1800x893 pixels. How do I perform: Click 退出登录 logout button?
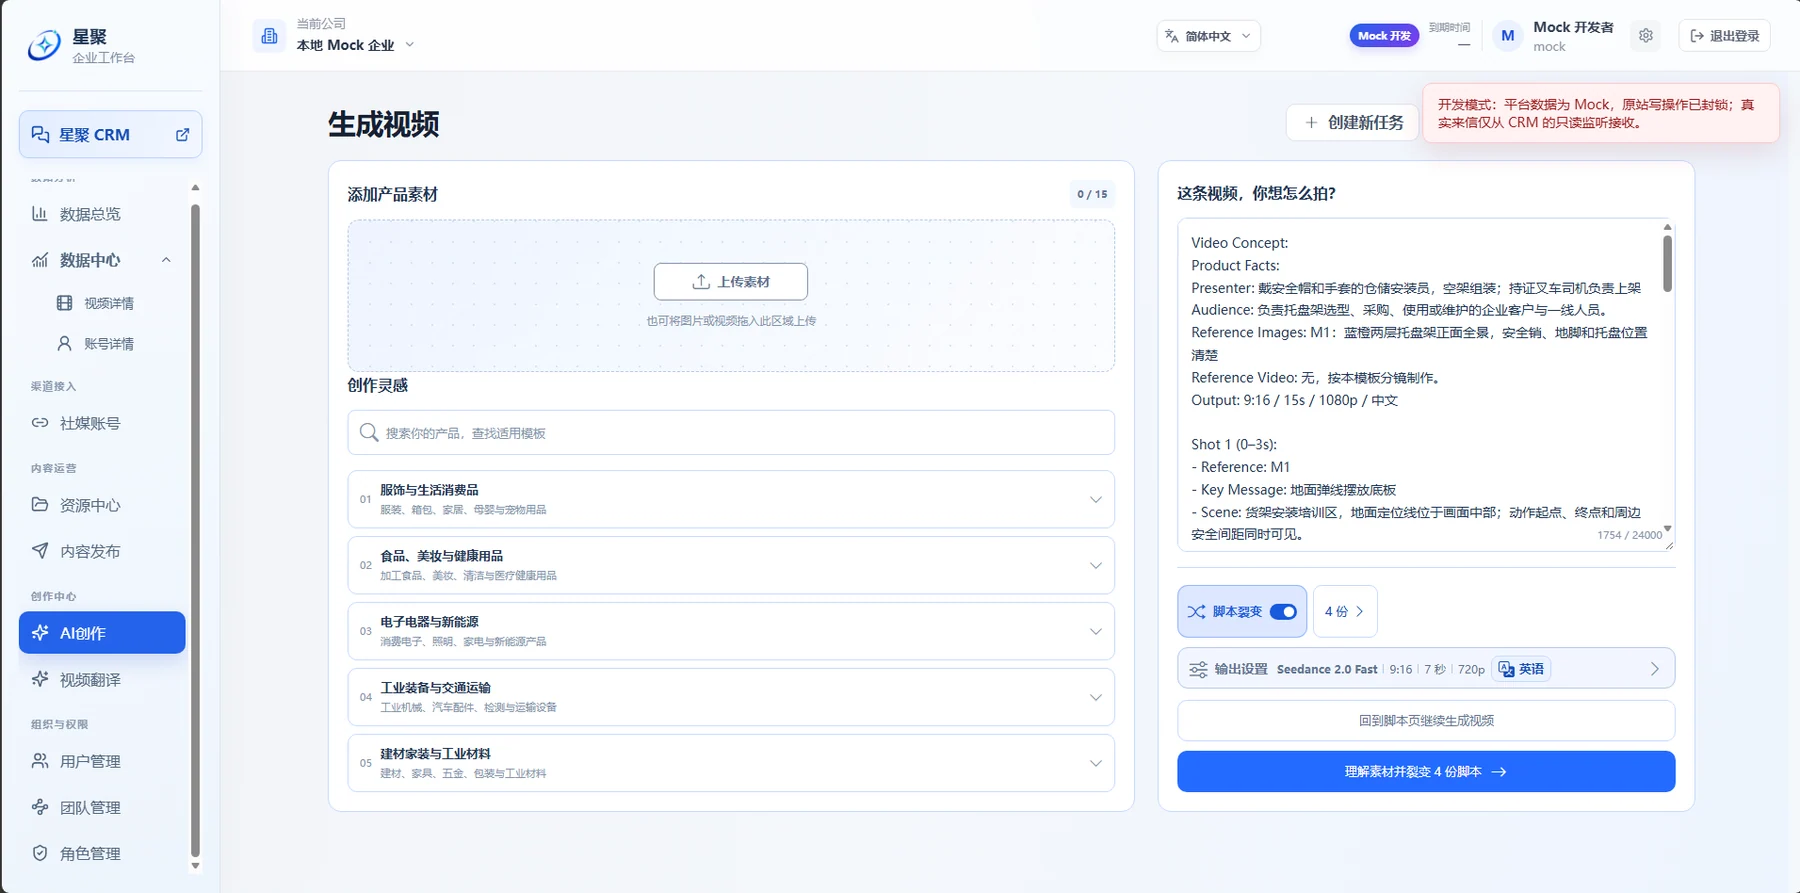point(1724,36)
